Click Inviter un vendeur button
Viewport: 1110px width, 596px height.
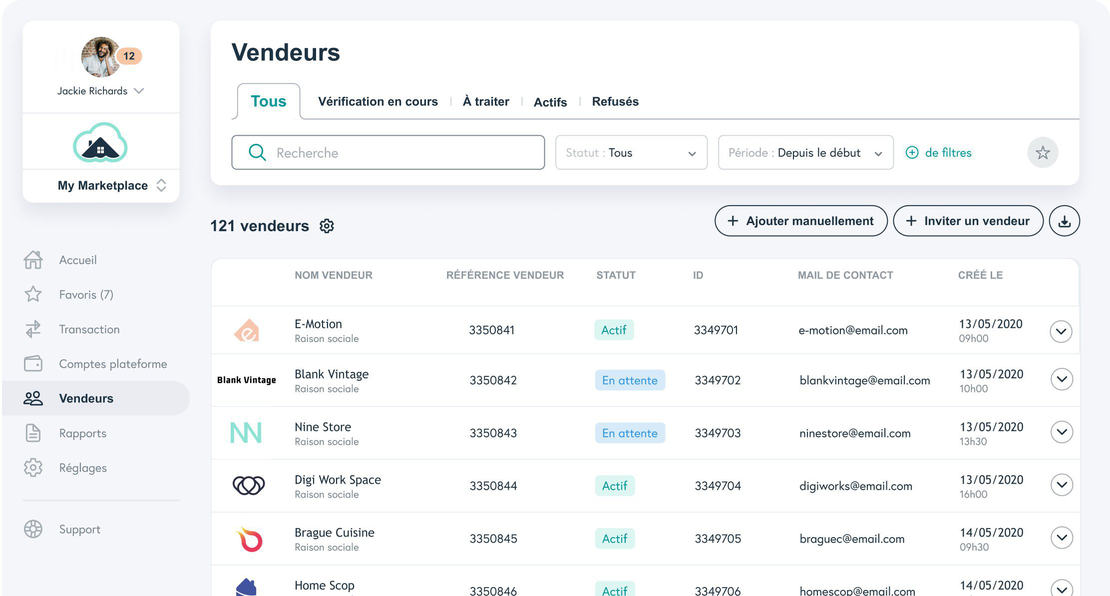(x=968, y=221)
